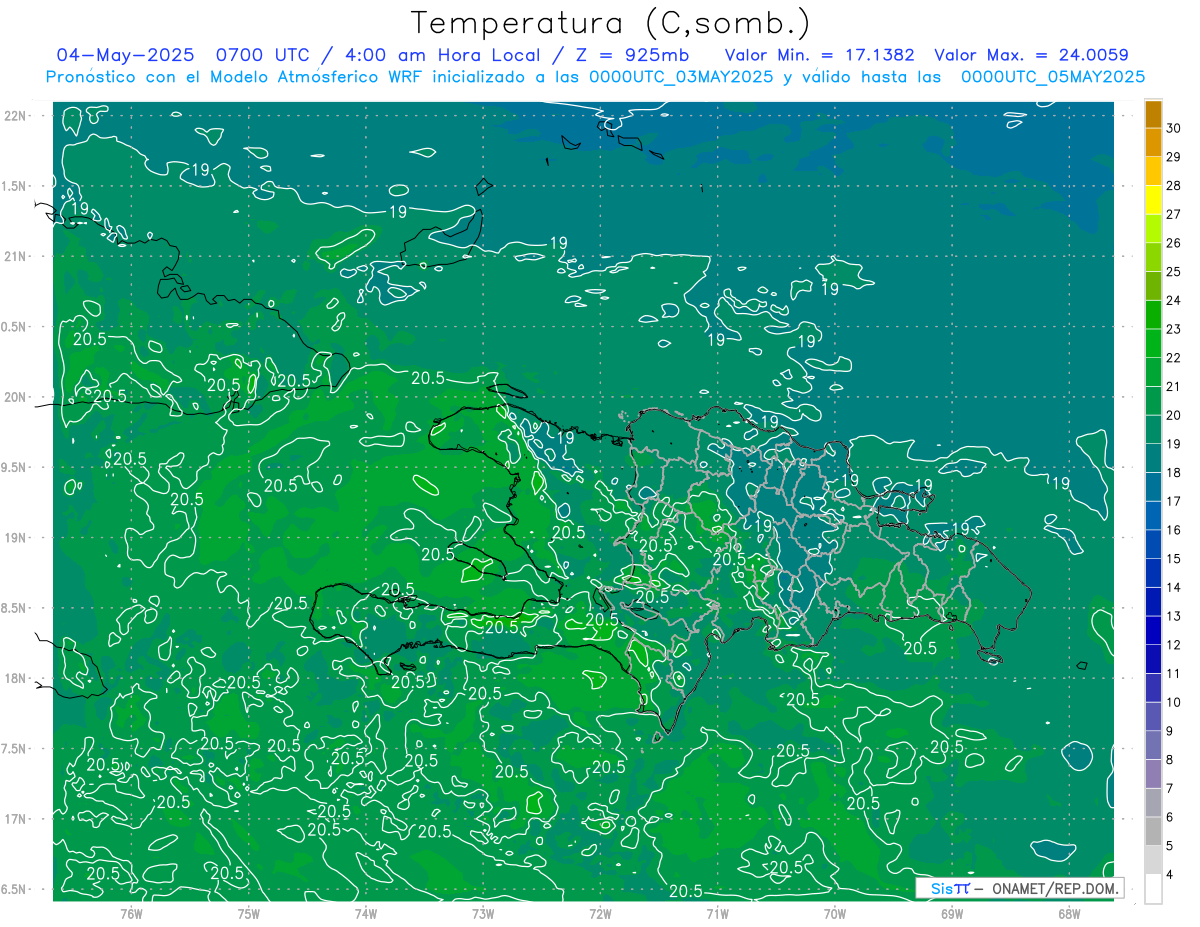Click "Valor Min. = 17.1382" text
Viewport: 1200px width, 927px height.
[819, 55]
